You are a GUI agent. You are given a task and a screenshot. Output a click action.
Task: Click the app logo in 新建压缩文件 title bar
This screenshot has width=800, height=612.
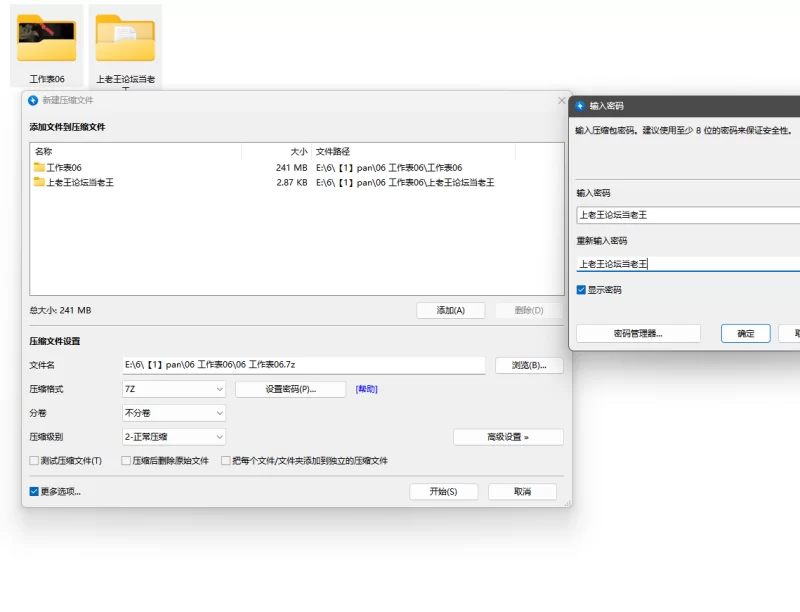tap(33, 100)
